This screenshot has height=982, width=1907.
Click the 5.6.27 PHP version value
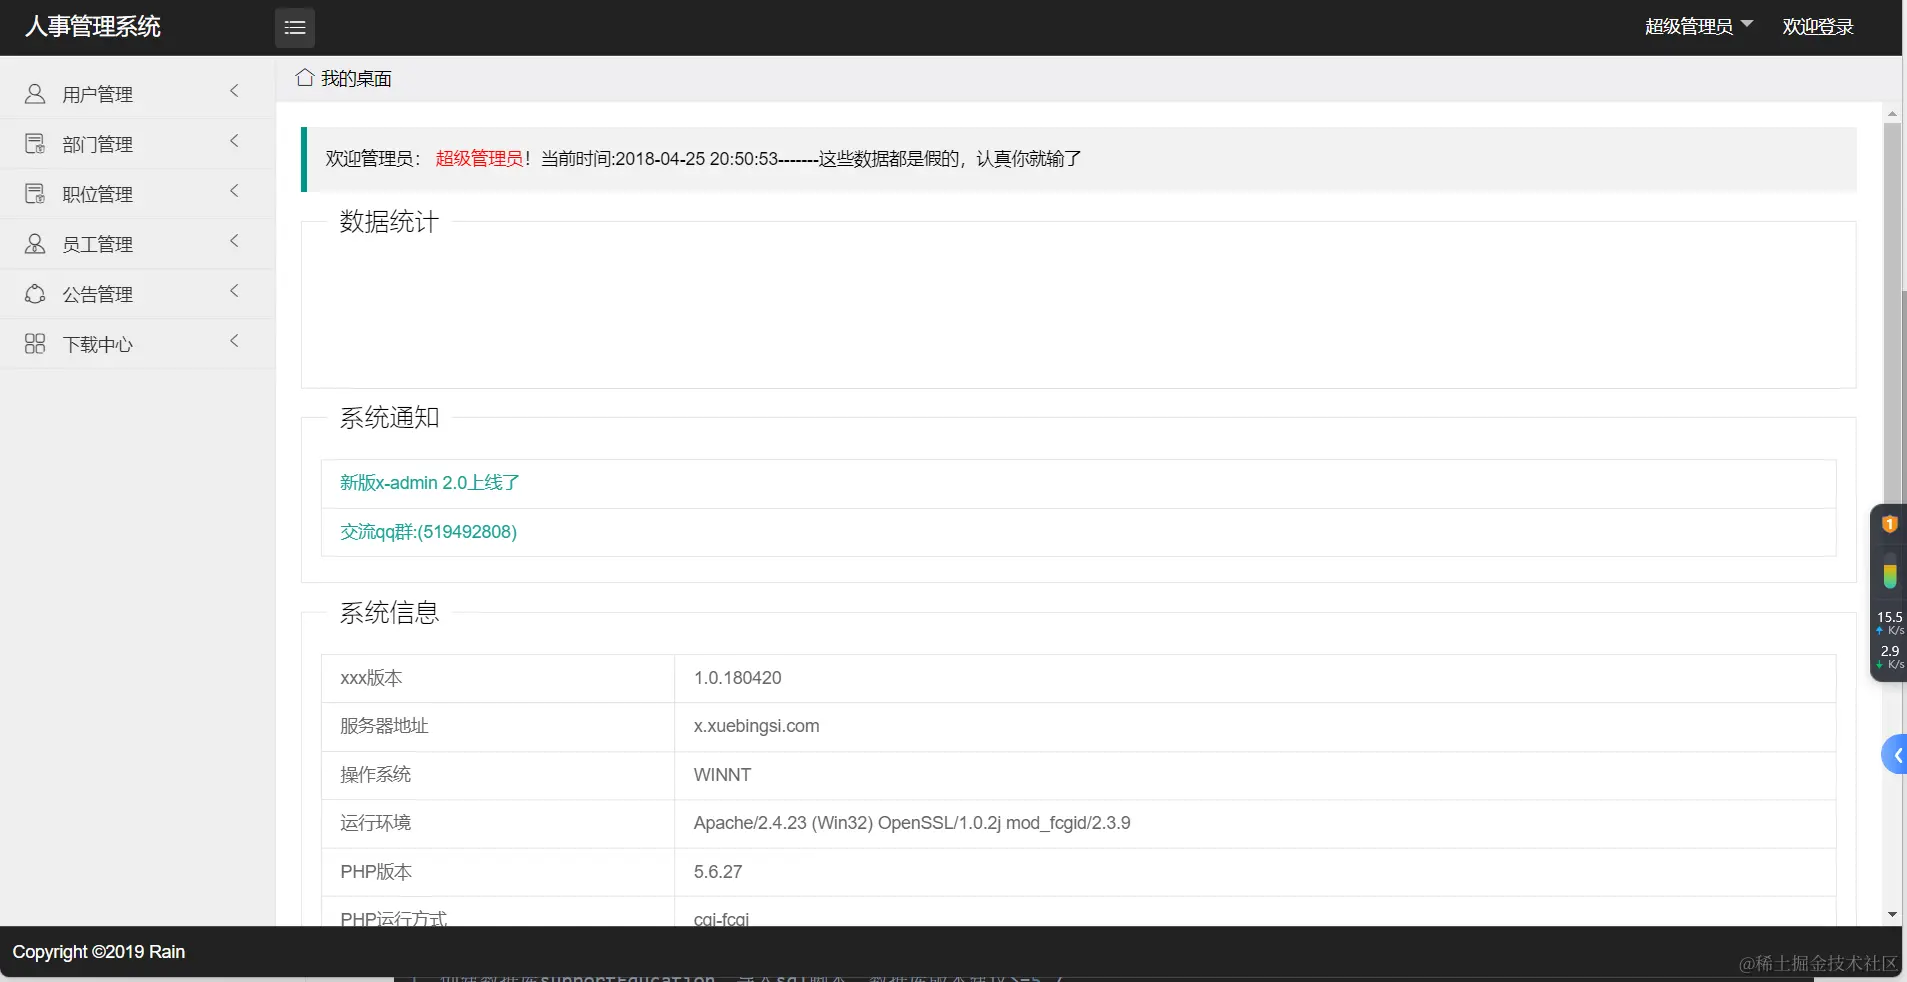pyautogui.click(x=718, y=872)
